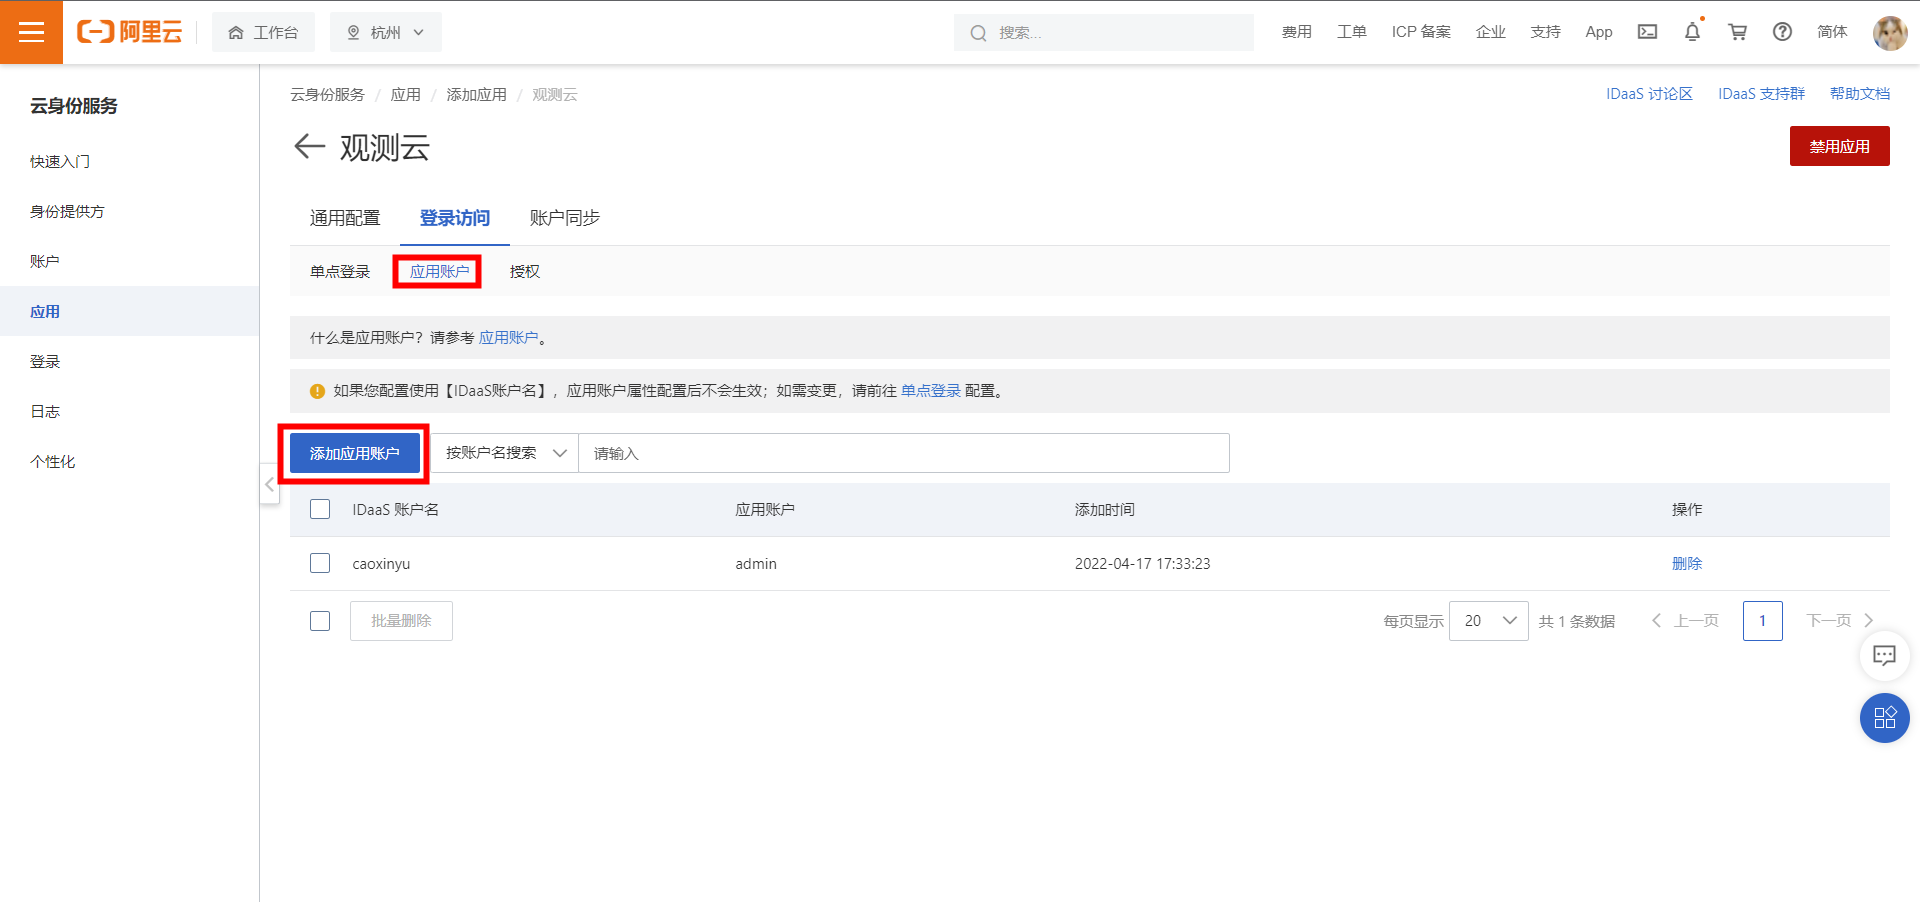This screenshot has width=1920, height=902.
Task: Switch to the 通用配置 tab
Action: [x=345, y=218]
